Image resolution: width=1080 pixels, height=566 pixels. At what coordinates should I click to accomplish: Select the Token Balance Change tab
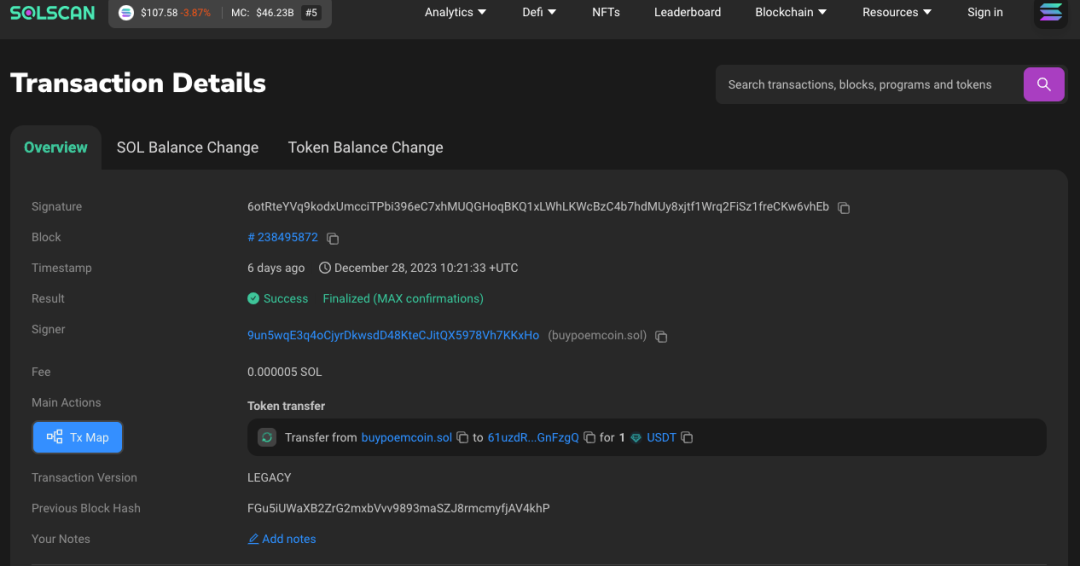[x=365, y=147]
